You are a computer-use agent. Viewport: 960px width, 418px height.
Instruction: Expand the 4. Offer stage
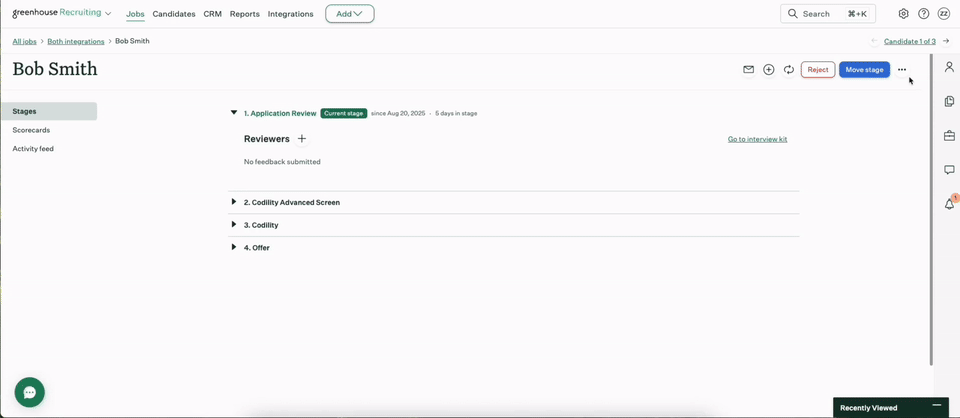tap(234, 247)
